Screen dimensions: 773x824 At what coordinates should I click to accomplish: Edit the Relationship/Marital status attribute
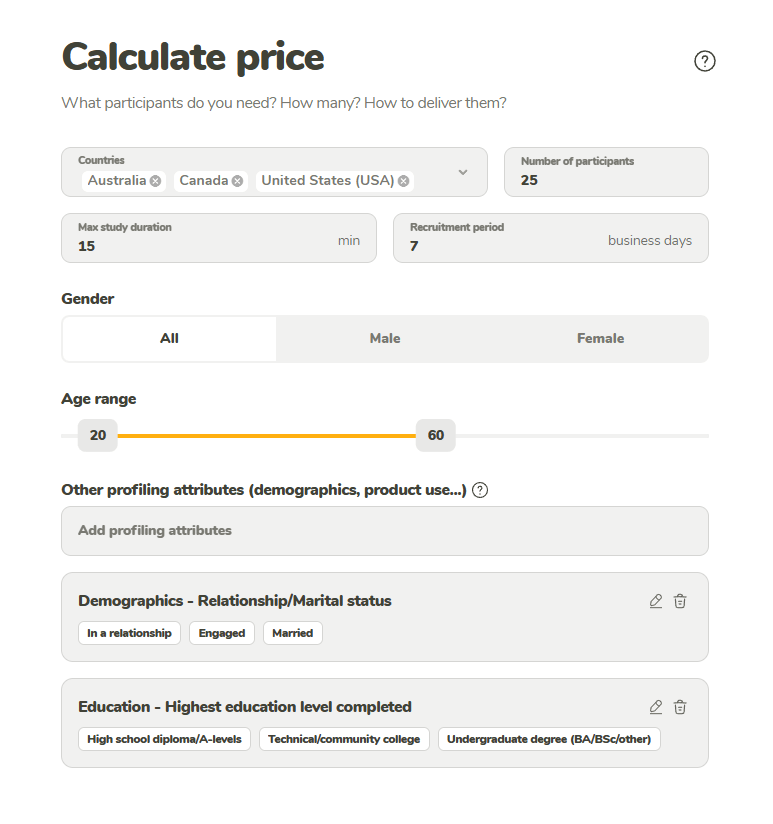point(656,601)
